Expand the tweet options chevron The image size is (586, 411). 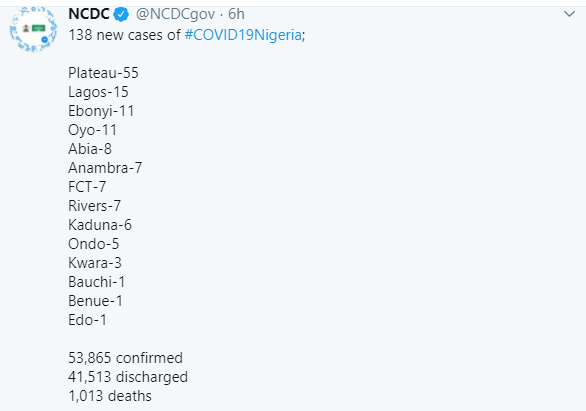569,14
